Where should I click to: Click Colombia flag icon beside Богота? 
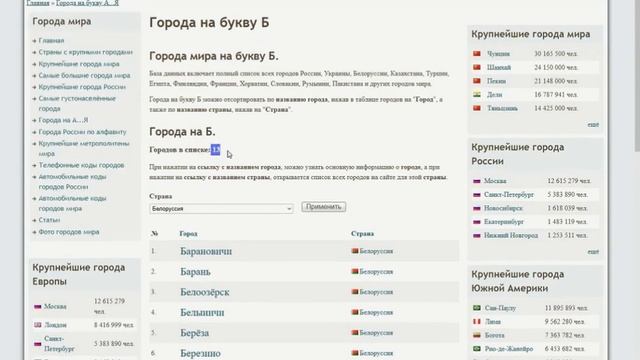click(477, 335)
